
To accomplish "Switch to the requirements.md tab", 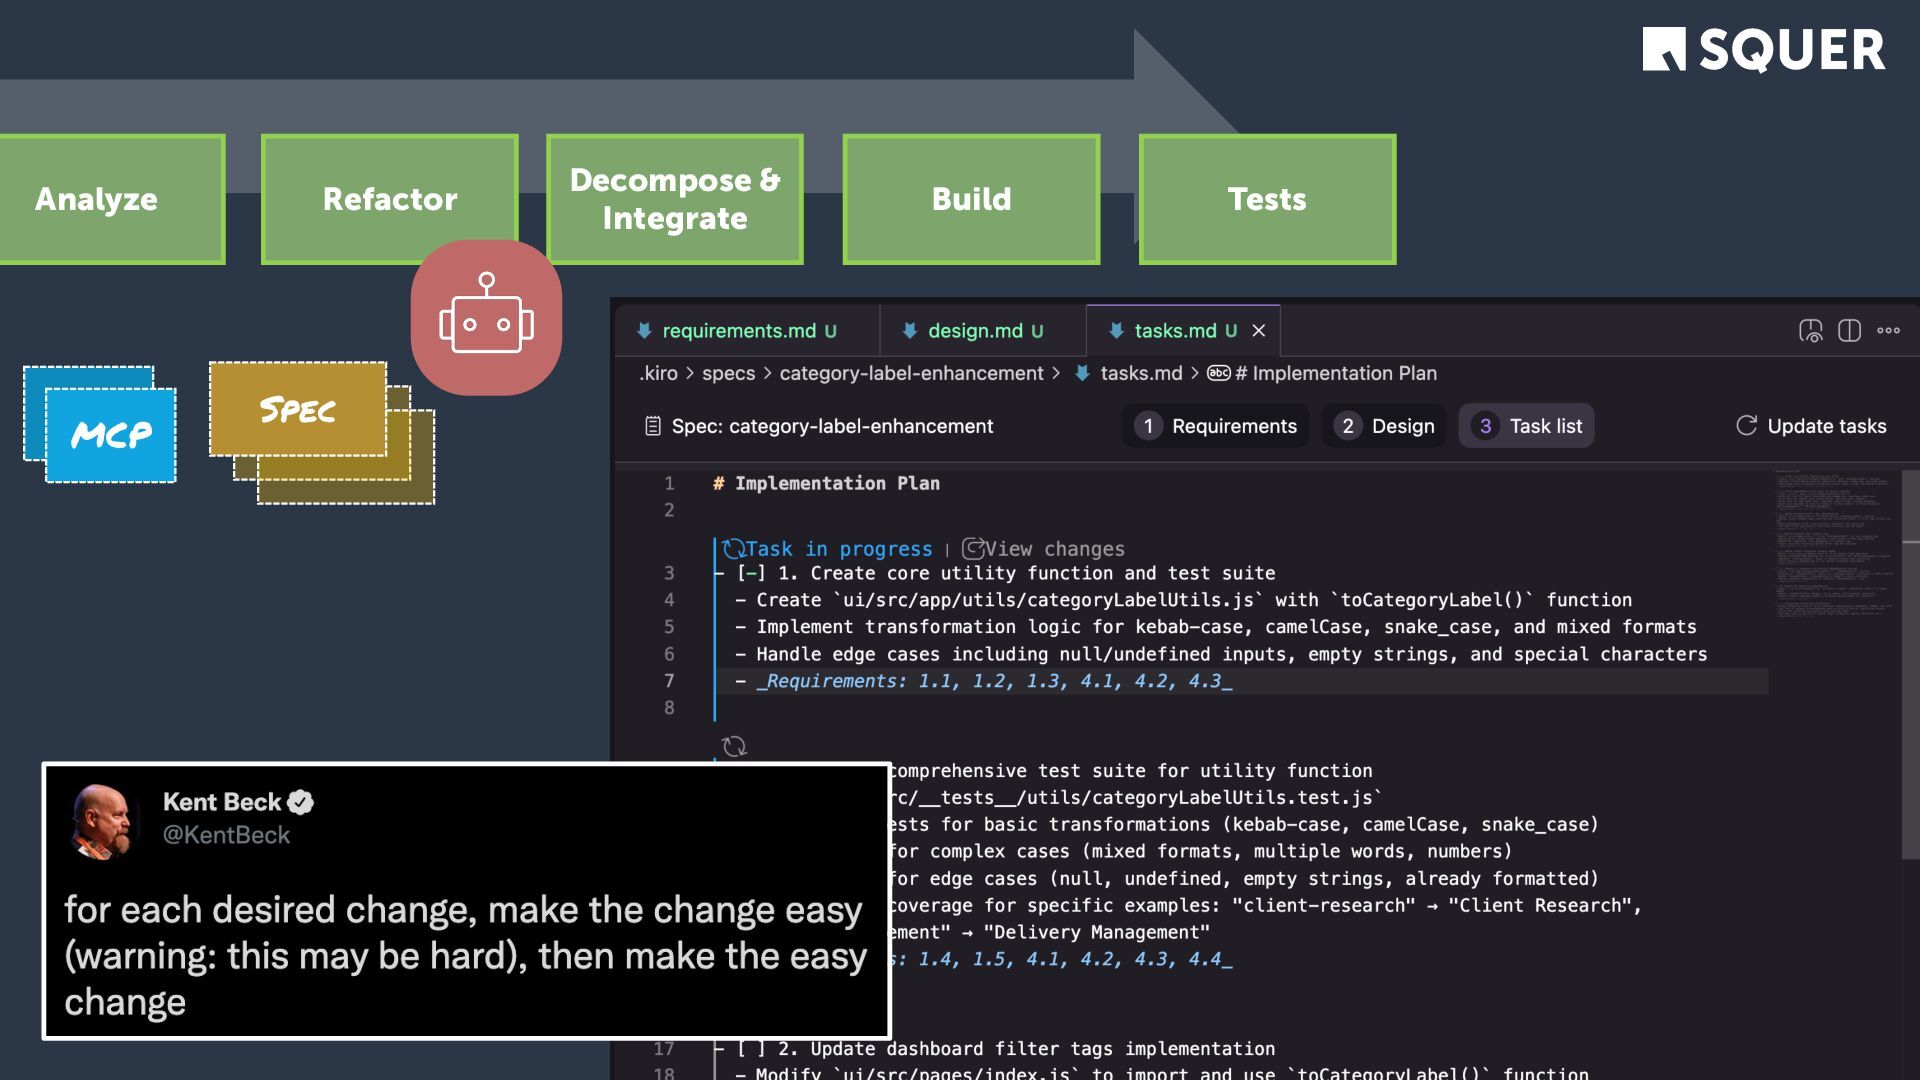I will 739,331.
